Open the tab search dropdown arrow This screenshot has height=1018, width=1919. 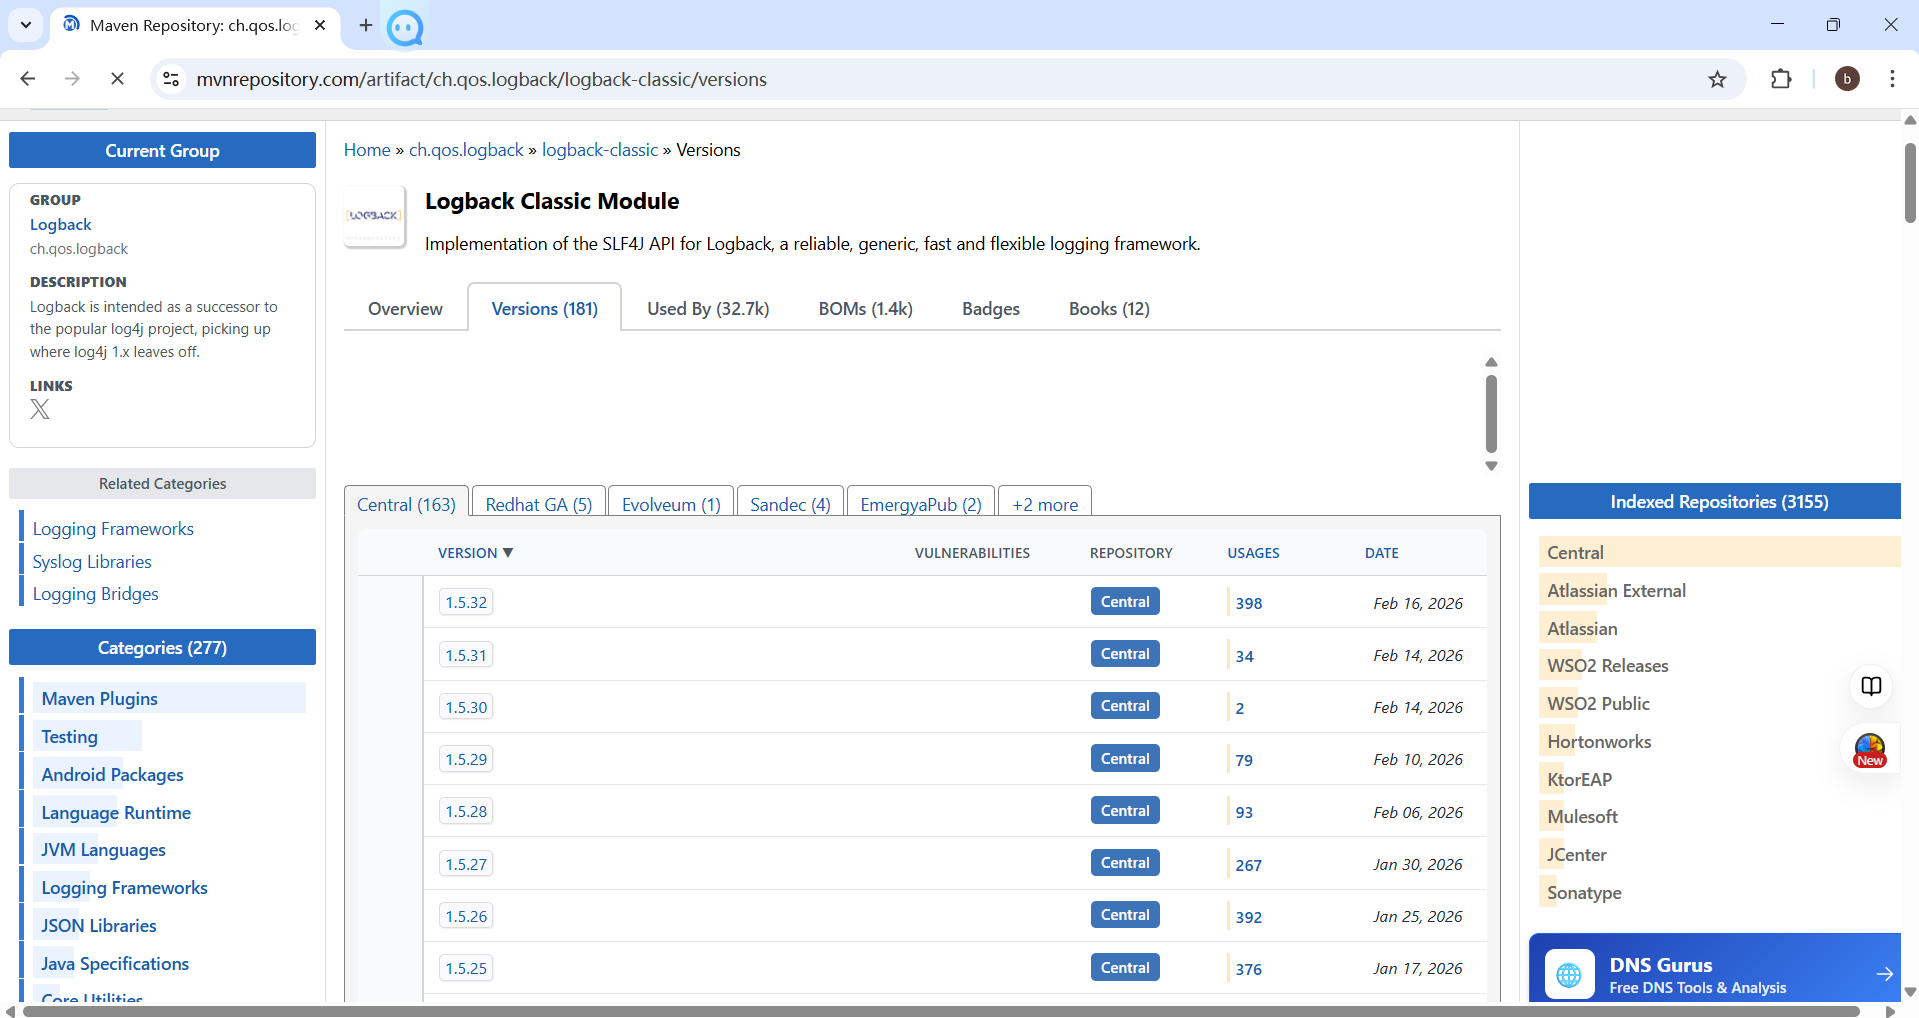(x=26, y=25)
